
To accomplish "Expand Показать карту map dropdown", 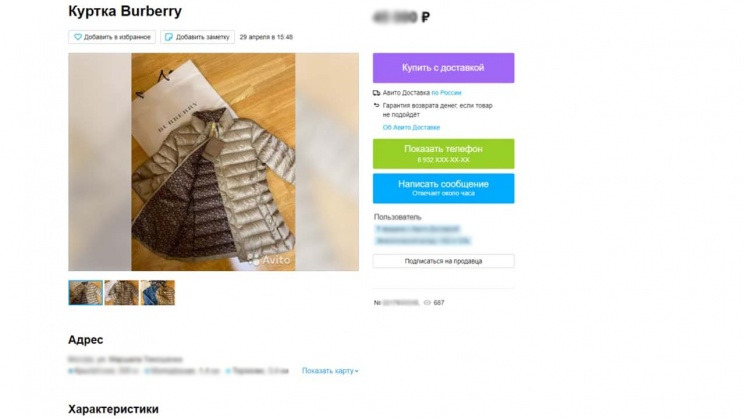I will [x=330, y=371].
